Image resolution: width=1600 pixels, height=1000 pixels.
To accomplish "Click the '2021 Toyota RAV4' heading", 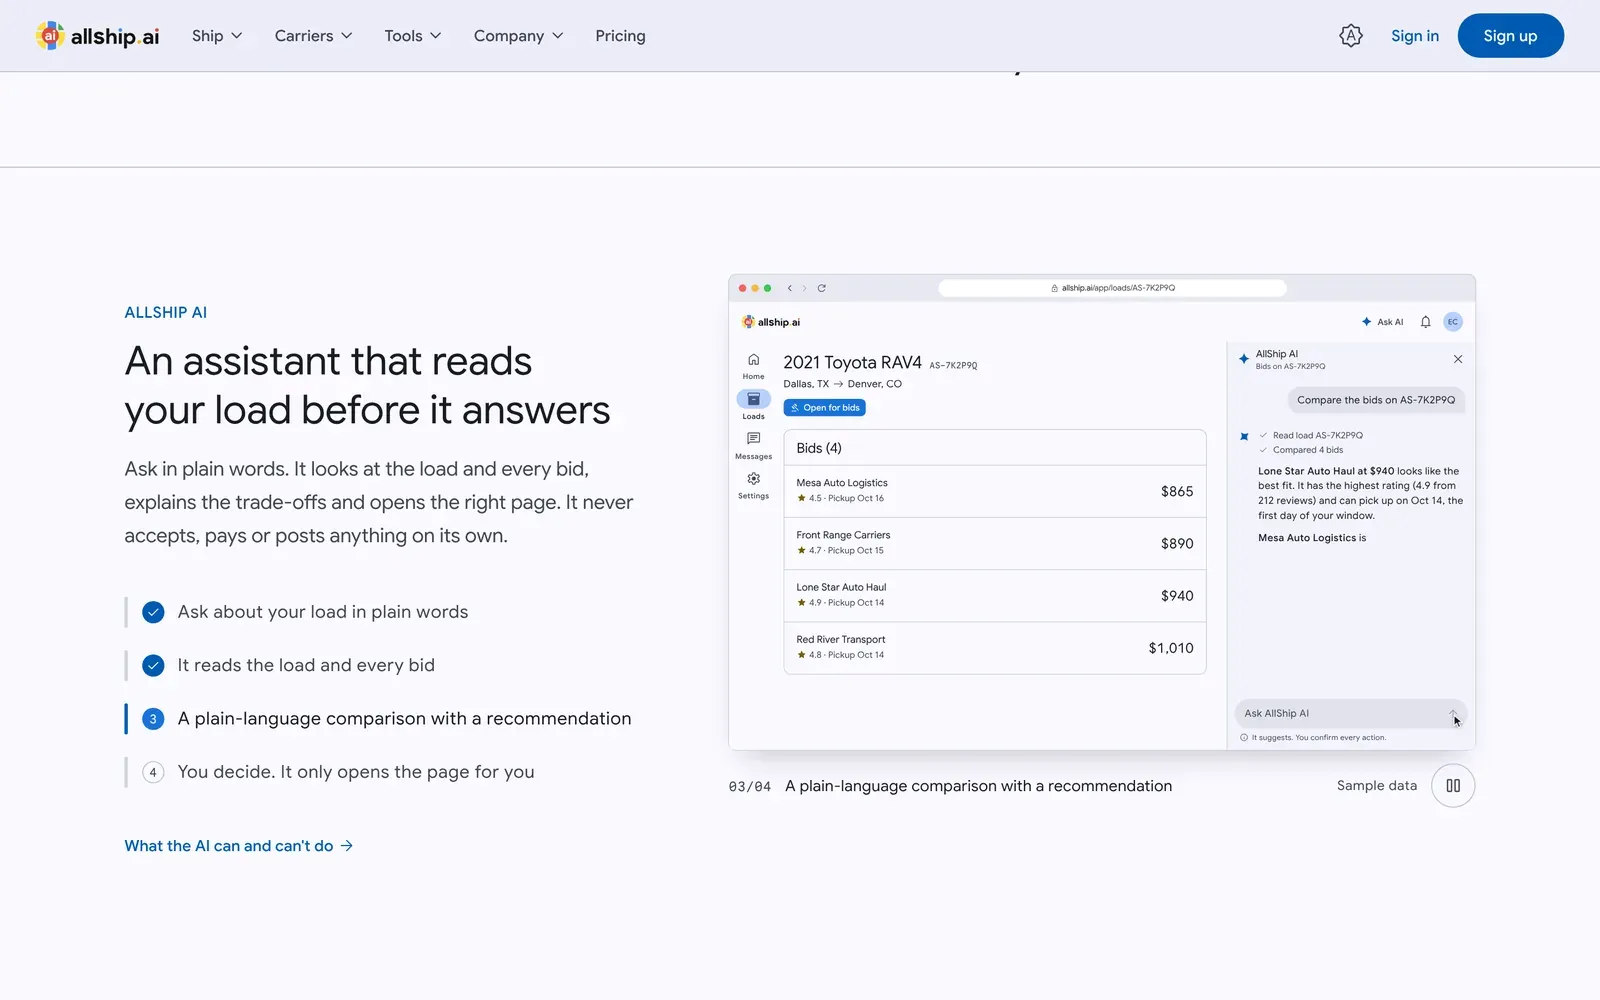I will pyautogui.click(x=852, y=362).
